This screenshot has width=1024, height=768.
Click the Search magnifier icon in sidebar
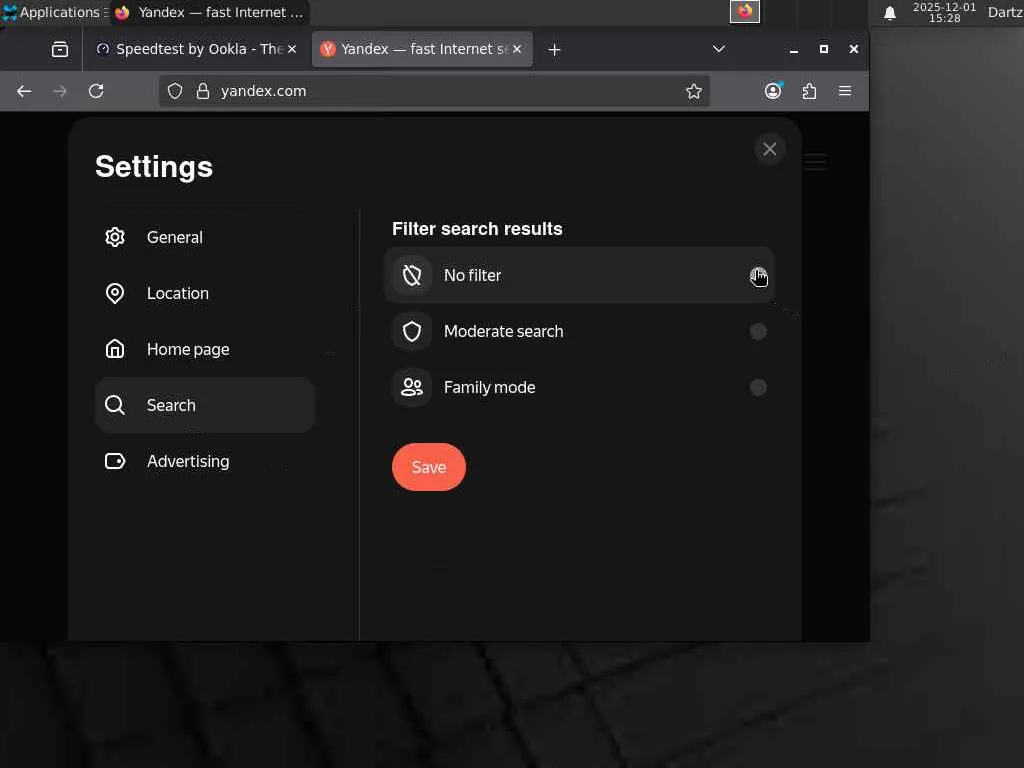[x=115, y=405]
